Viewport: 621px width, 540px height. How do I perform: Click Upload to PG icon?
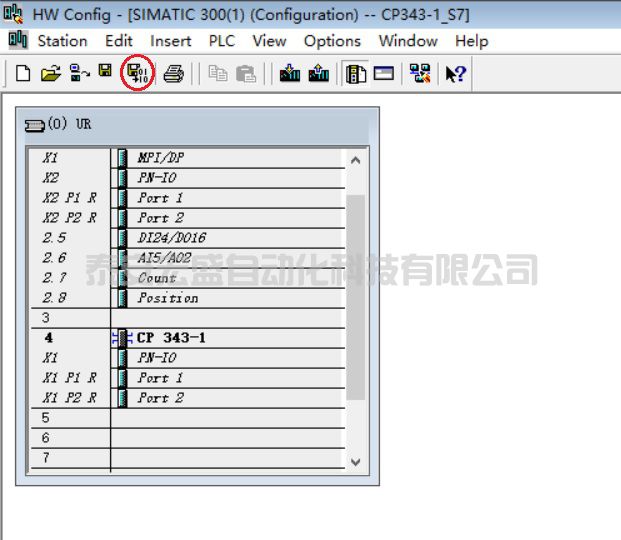pos(319,74)
